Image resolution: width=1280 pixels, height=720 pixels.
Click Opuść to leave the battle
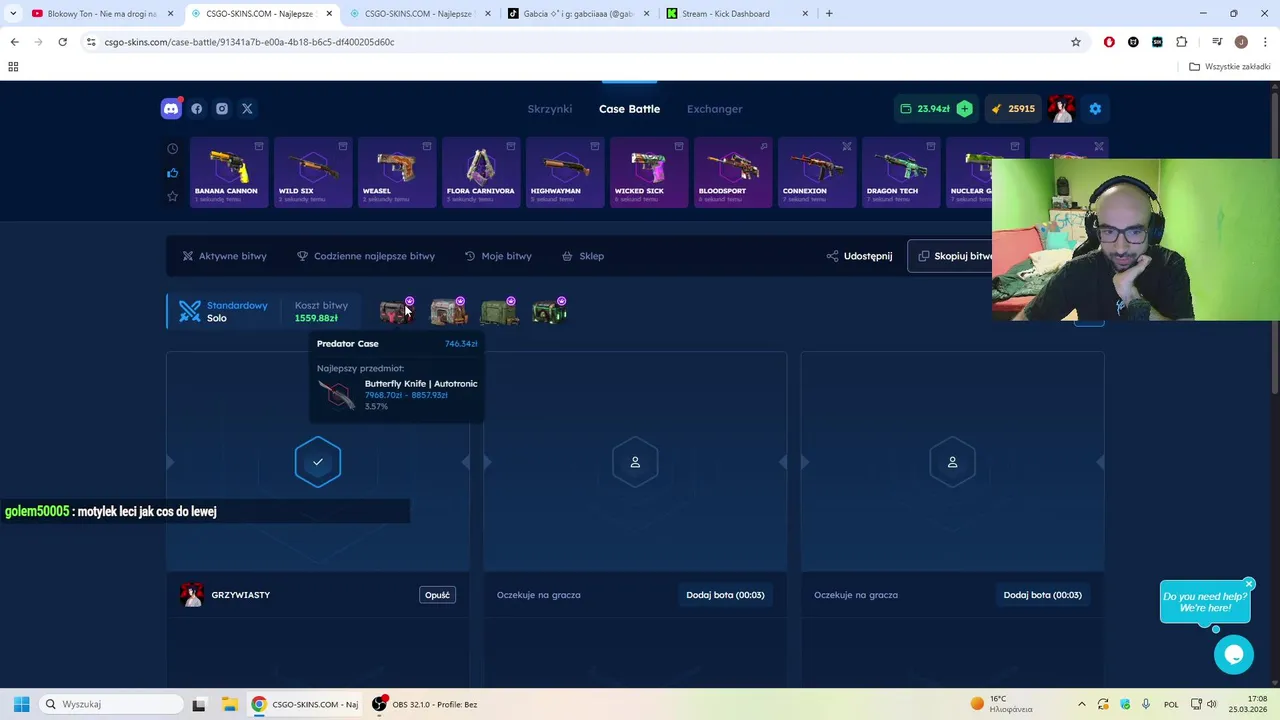[x=437, y=595]
